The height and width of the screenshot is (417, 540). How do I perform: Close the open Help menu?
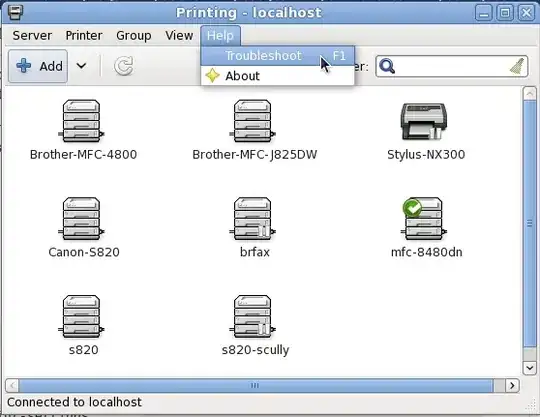coord(220,35)
